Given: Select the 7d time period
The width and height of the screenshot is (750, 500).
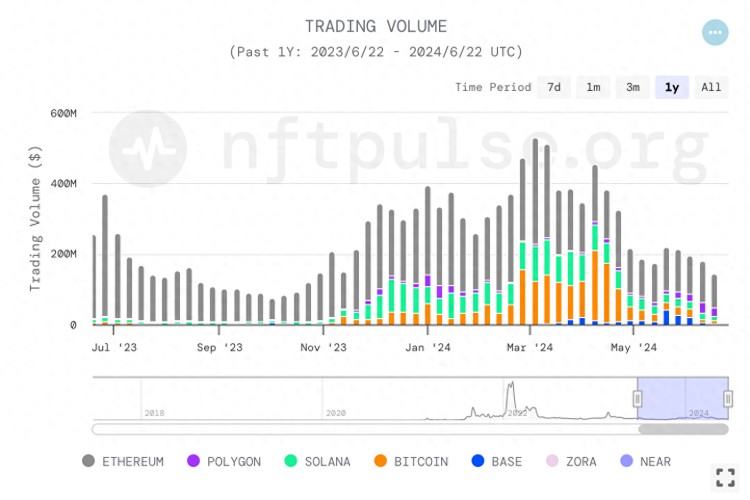Looking at the screenshot, I should pyautogui.click(x=554, y=87).
